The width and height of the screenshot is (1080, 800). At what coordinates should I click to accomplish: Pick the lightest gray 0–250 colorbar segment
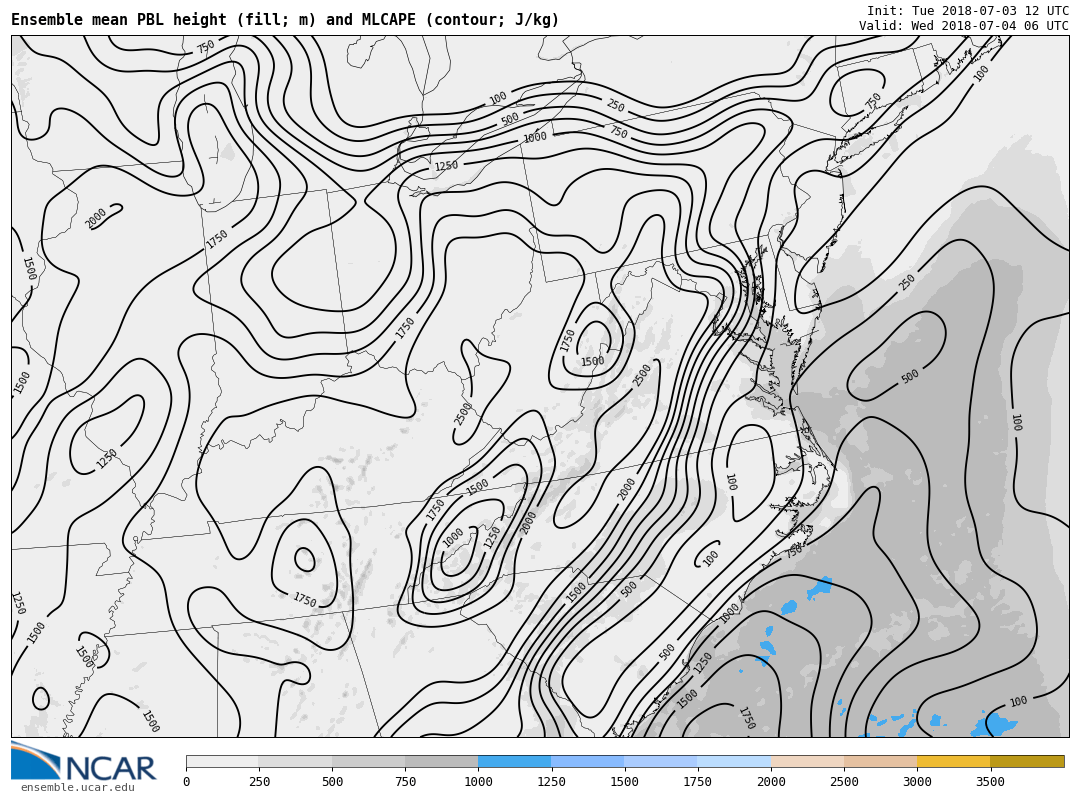[222, 762]
